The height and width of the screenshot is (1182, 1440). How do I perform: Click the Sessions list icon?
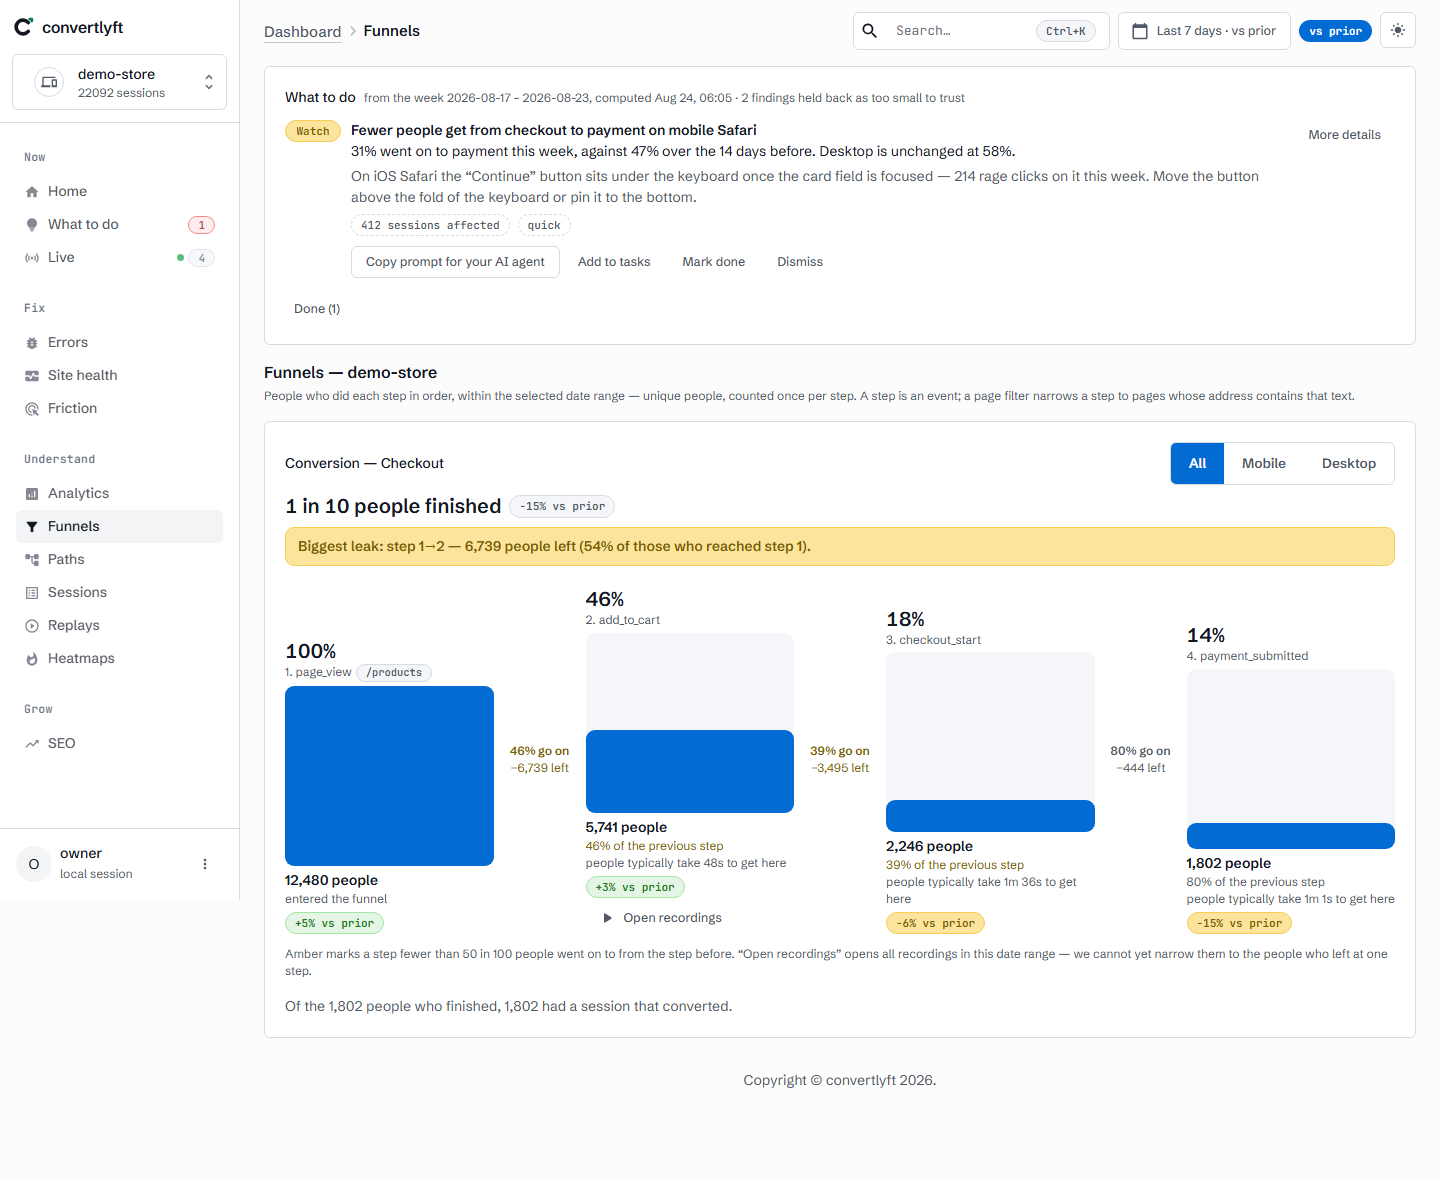click(32, 593)
